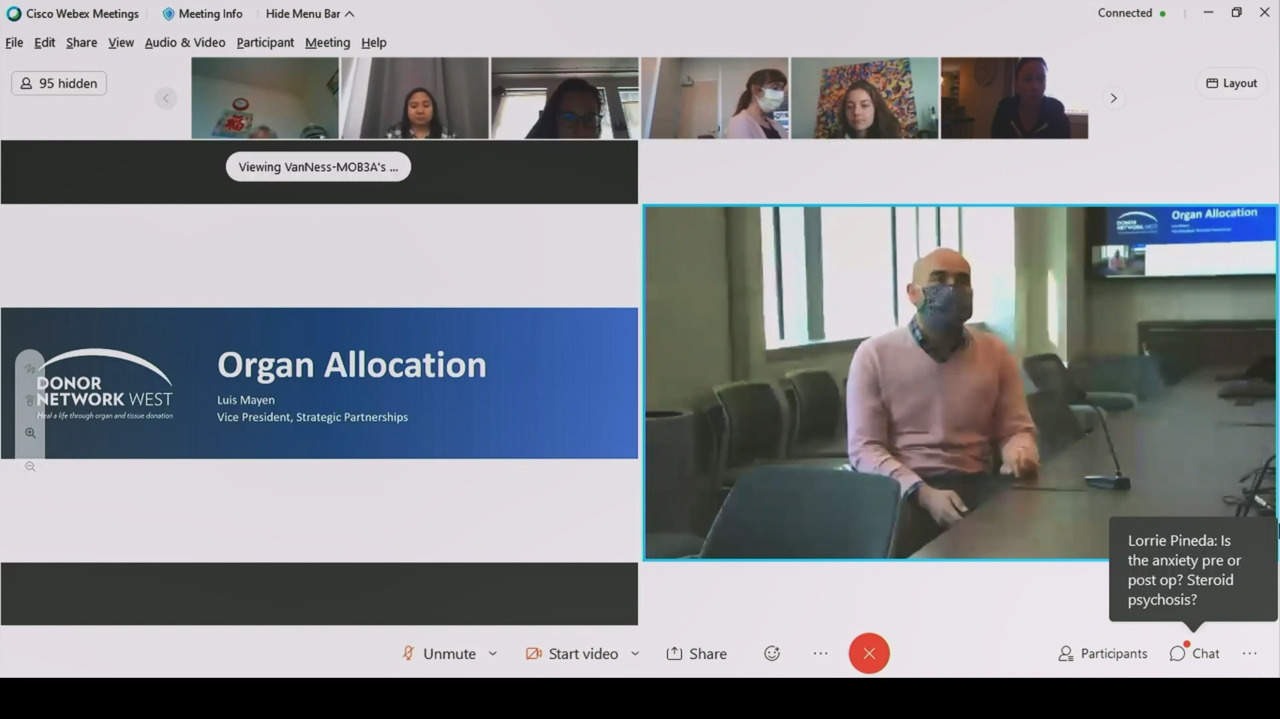Expand audio options arrow beside Unmute
This screenshot has height=719, width=1280.
(x=493, y=654)
